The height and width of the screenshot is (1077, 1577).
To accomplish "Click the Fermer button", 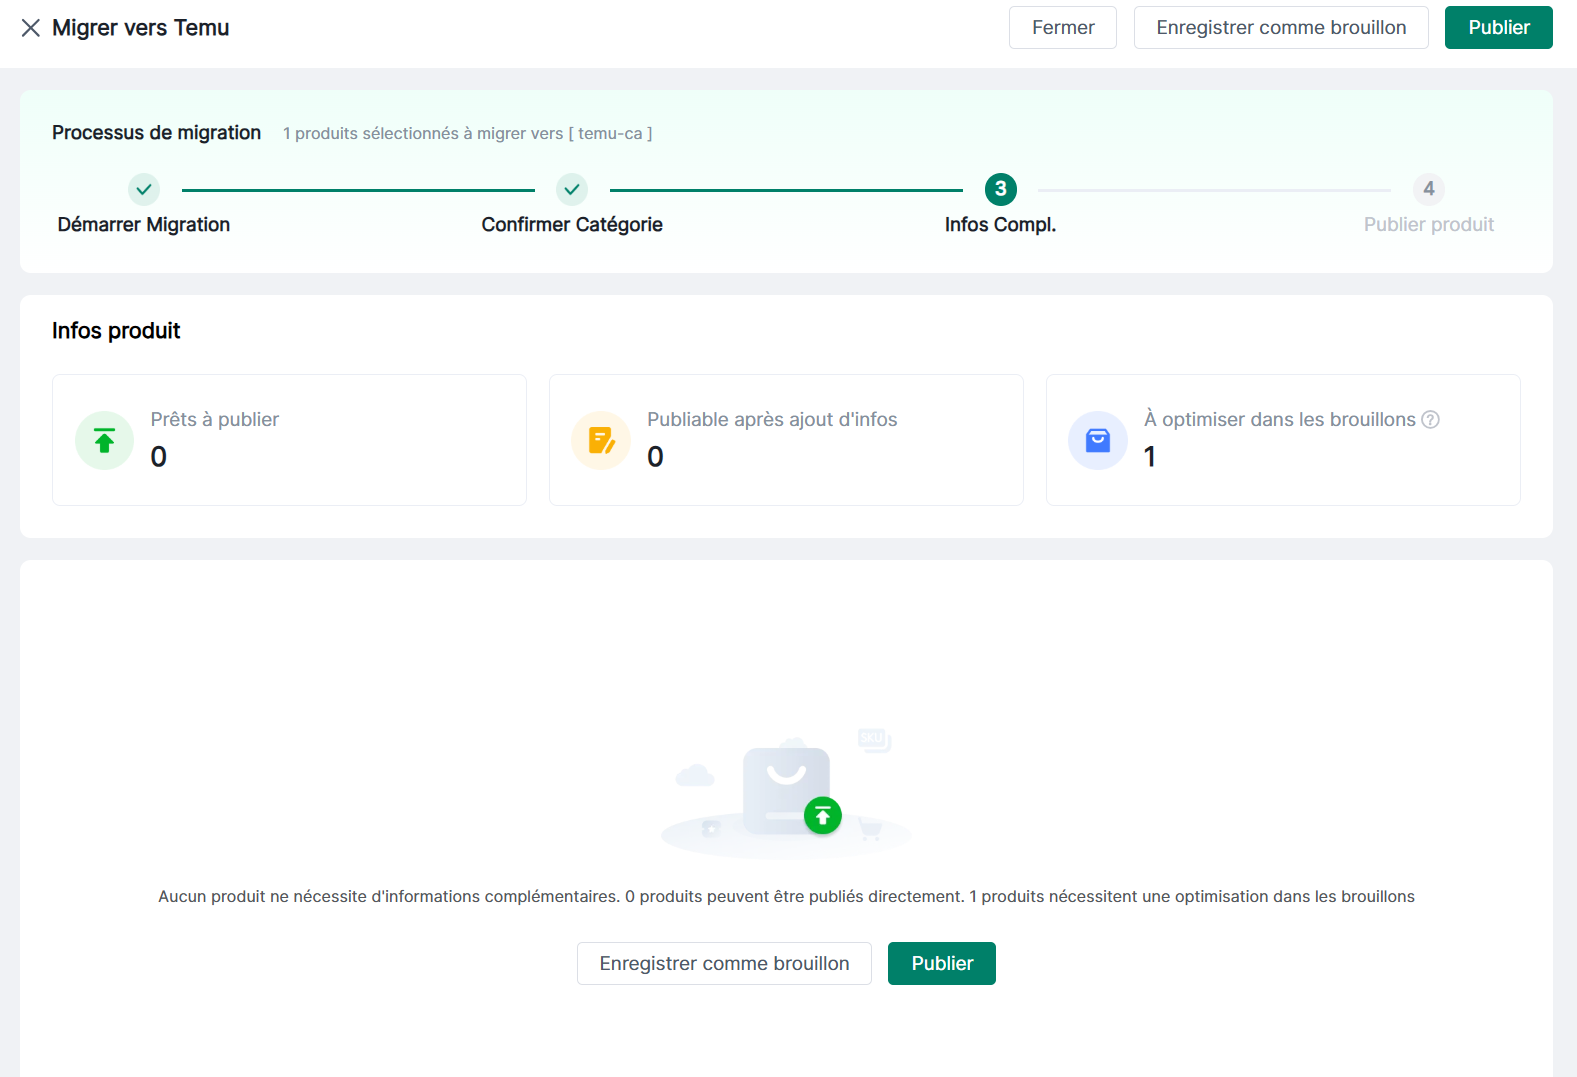I will point(1062,28).
